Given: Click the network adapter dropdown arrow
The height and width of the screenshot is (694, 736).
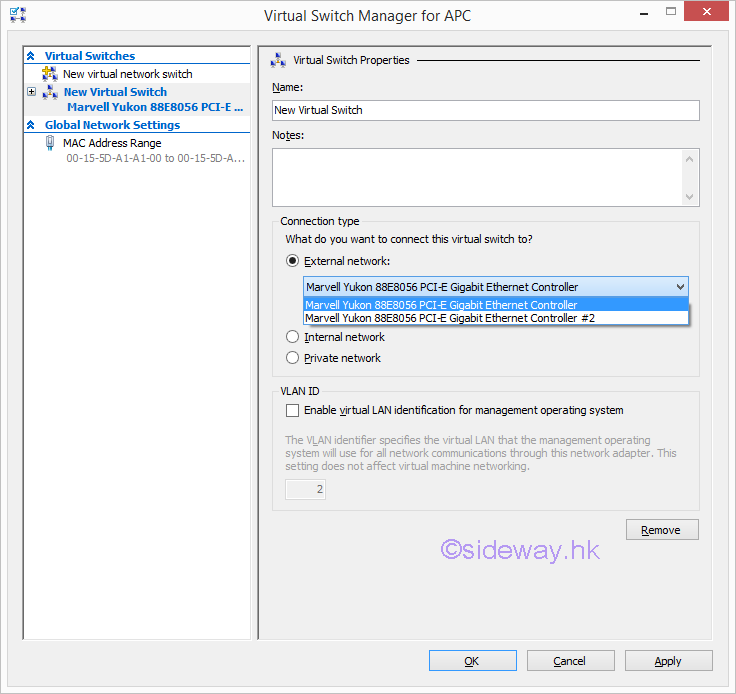Looking at the screenshot, I should [680, 287].
